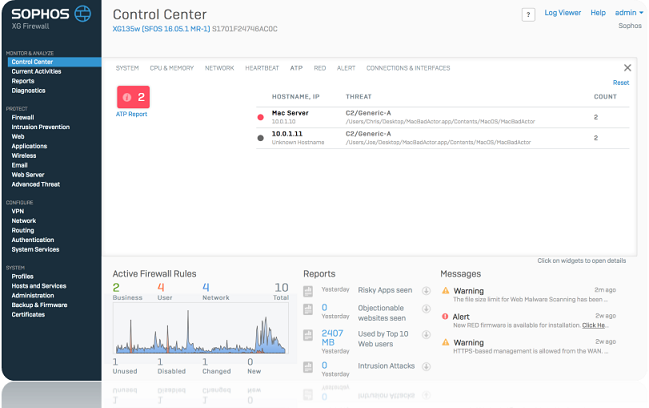Click the gray status dot for 10.0.1.11

coord(260,138)
